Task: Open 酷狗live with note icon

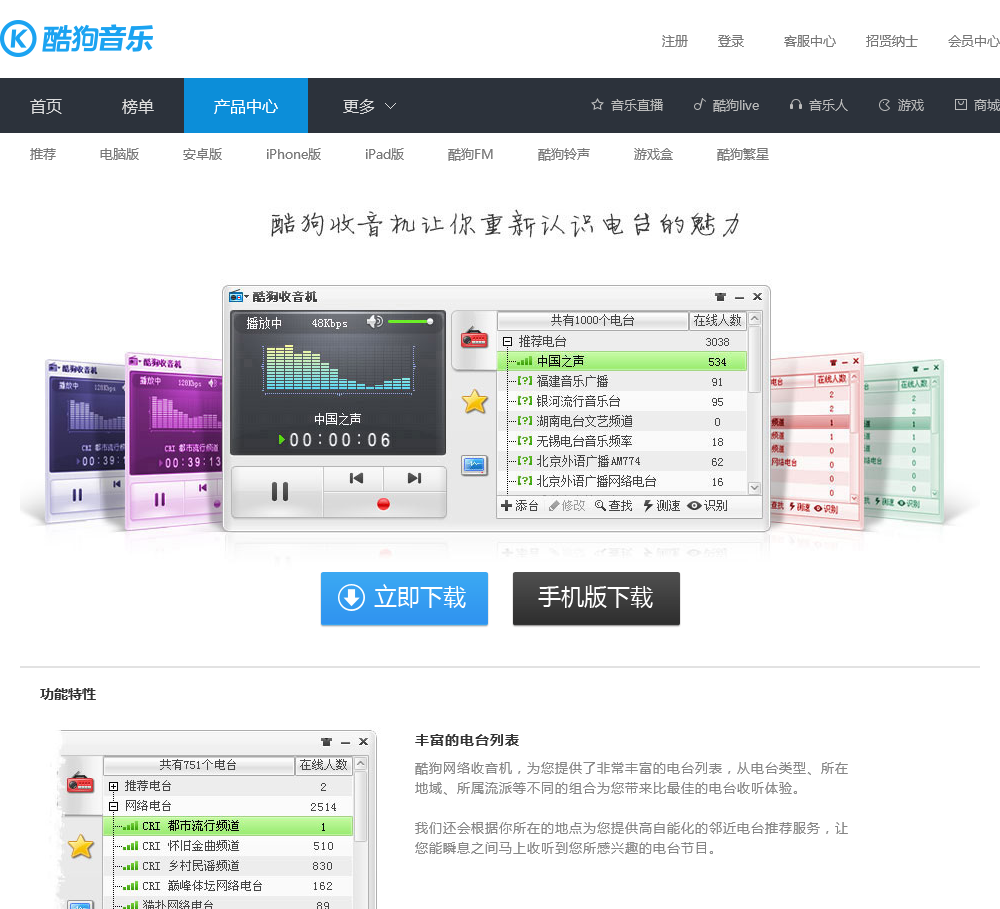Action: click(726, 105)
